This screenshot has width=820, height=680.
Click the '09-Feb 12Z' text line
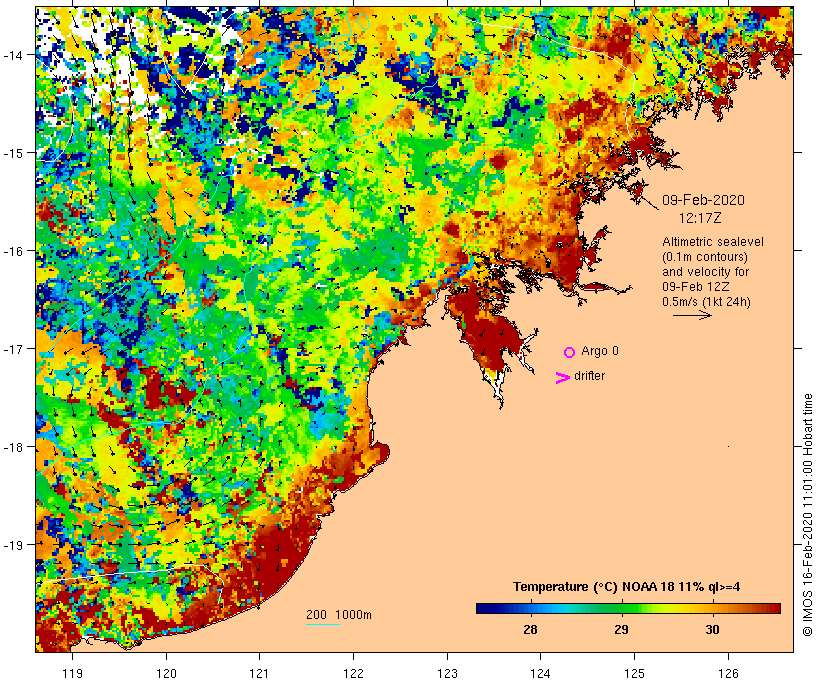(x=696, y=287)
